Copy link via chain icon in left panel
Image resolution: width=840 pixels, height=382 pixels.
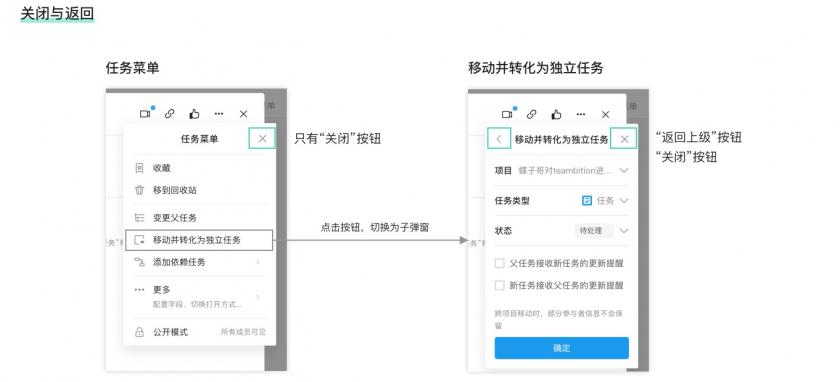coord(169,114)
